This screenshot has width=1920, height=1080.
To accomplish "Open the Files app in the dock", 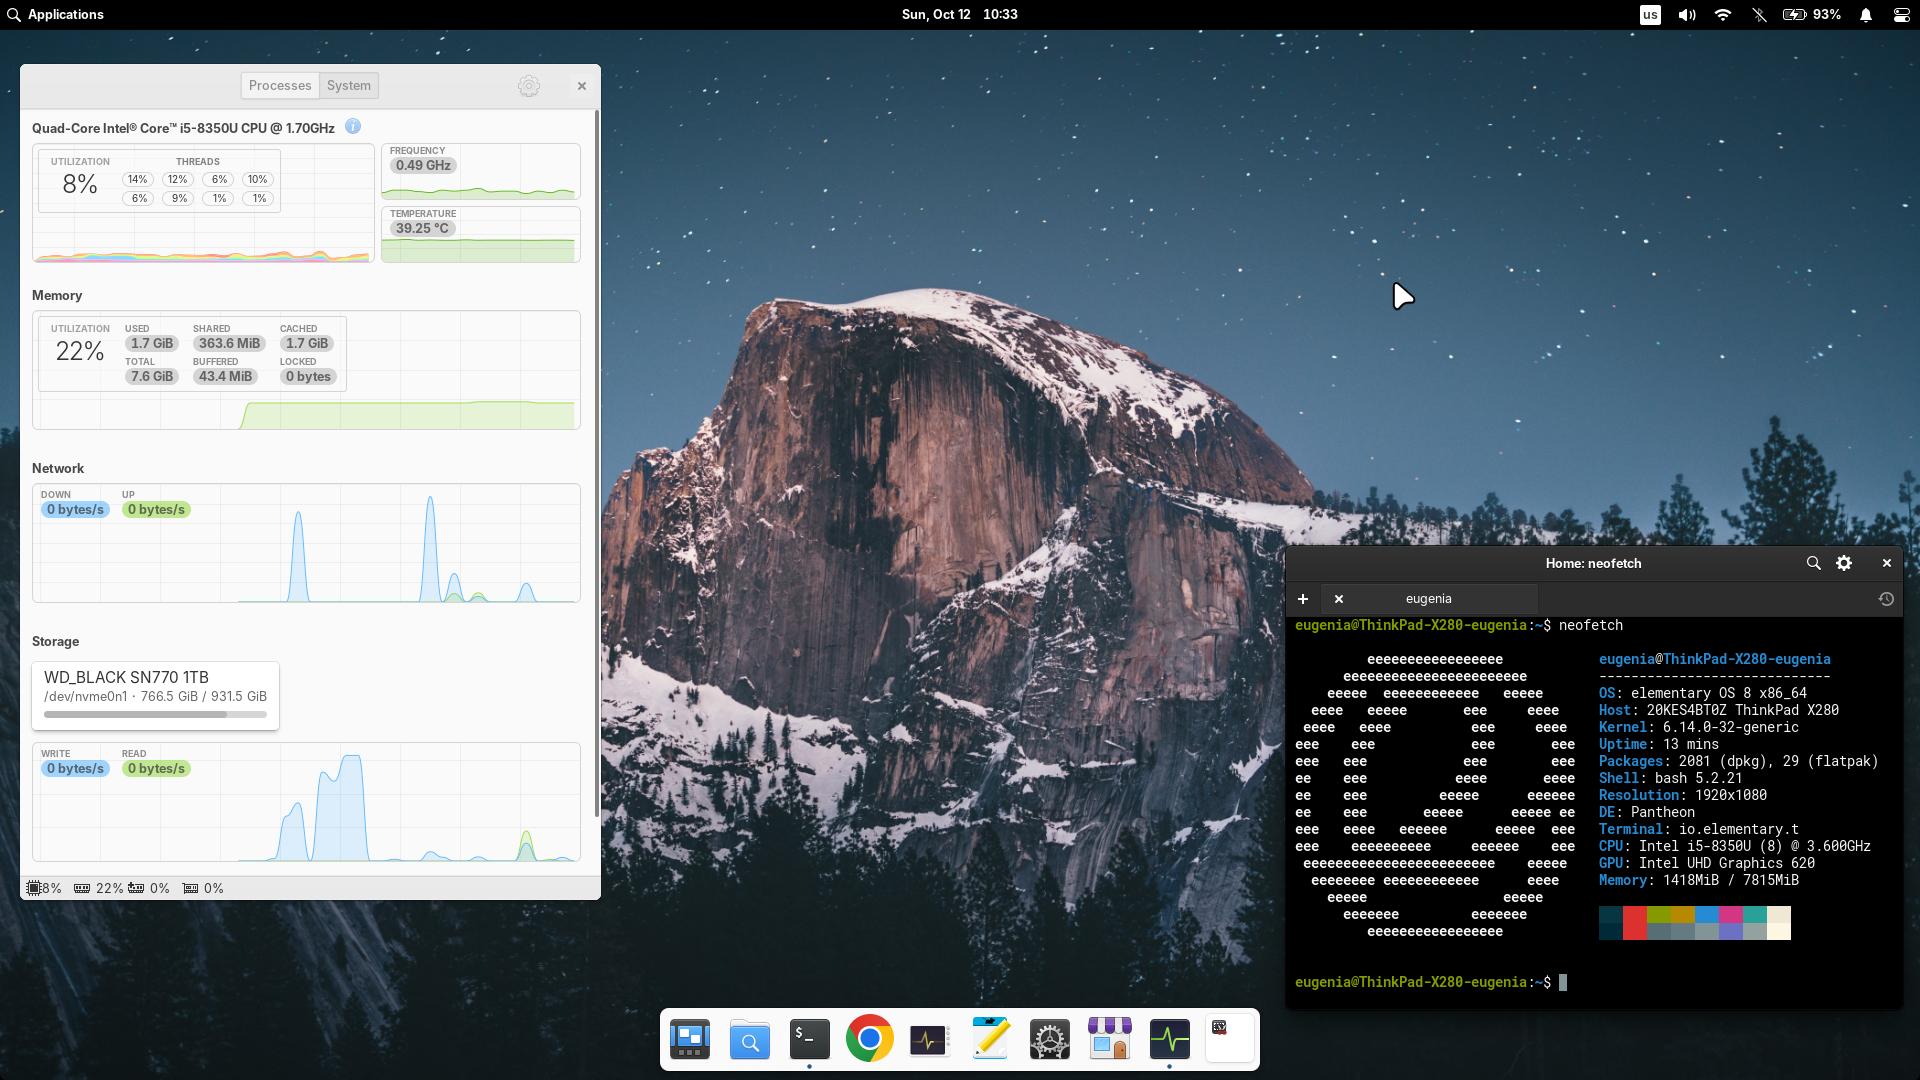I will point(749,1039).
